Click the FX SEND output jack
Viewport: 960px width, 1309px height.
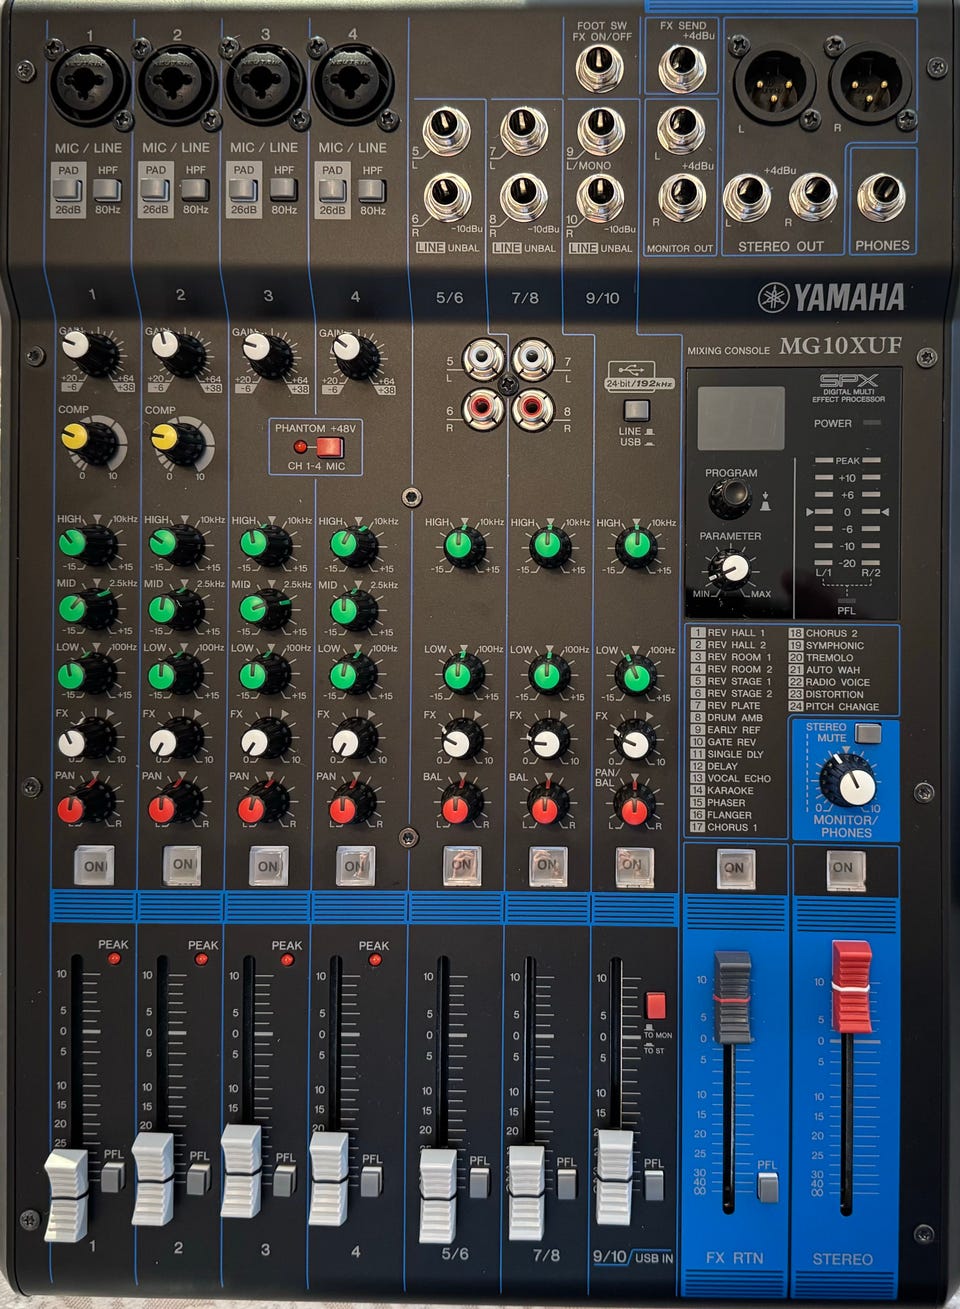click(x=682, y=68)
